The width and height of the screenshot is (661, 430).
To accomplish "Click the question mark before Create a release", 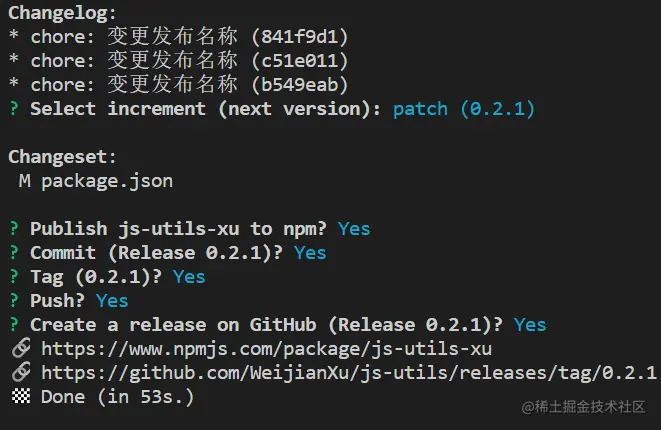I will point(14,325).
